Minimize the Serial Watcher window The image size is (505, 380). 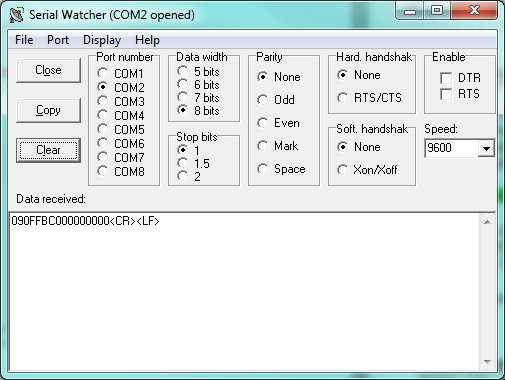410,11
